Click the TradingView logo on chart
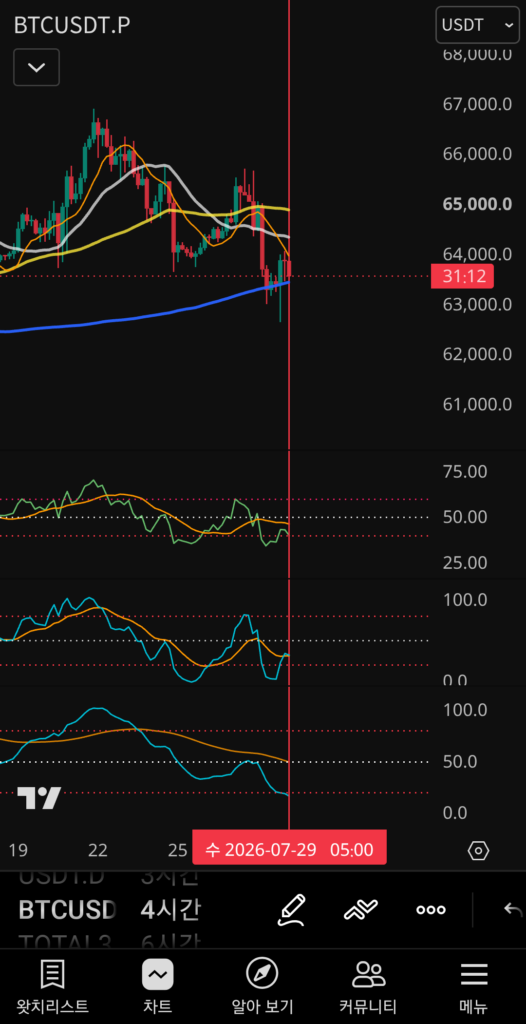Screen dimensions: 526x1024 point(39,798)
